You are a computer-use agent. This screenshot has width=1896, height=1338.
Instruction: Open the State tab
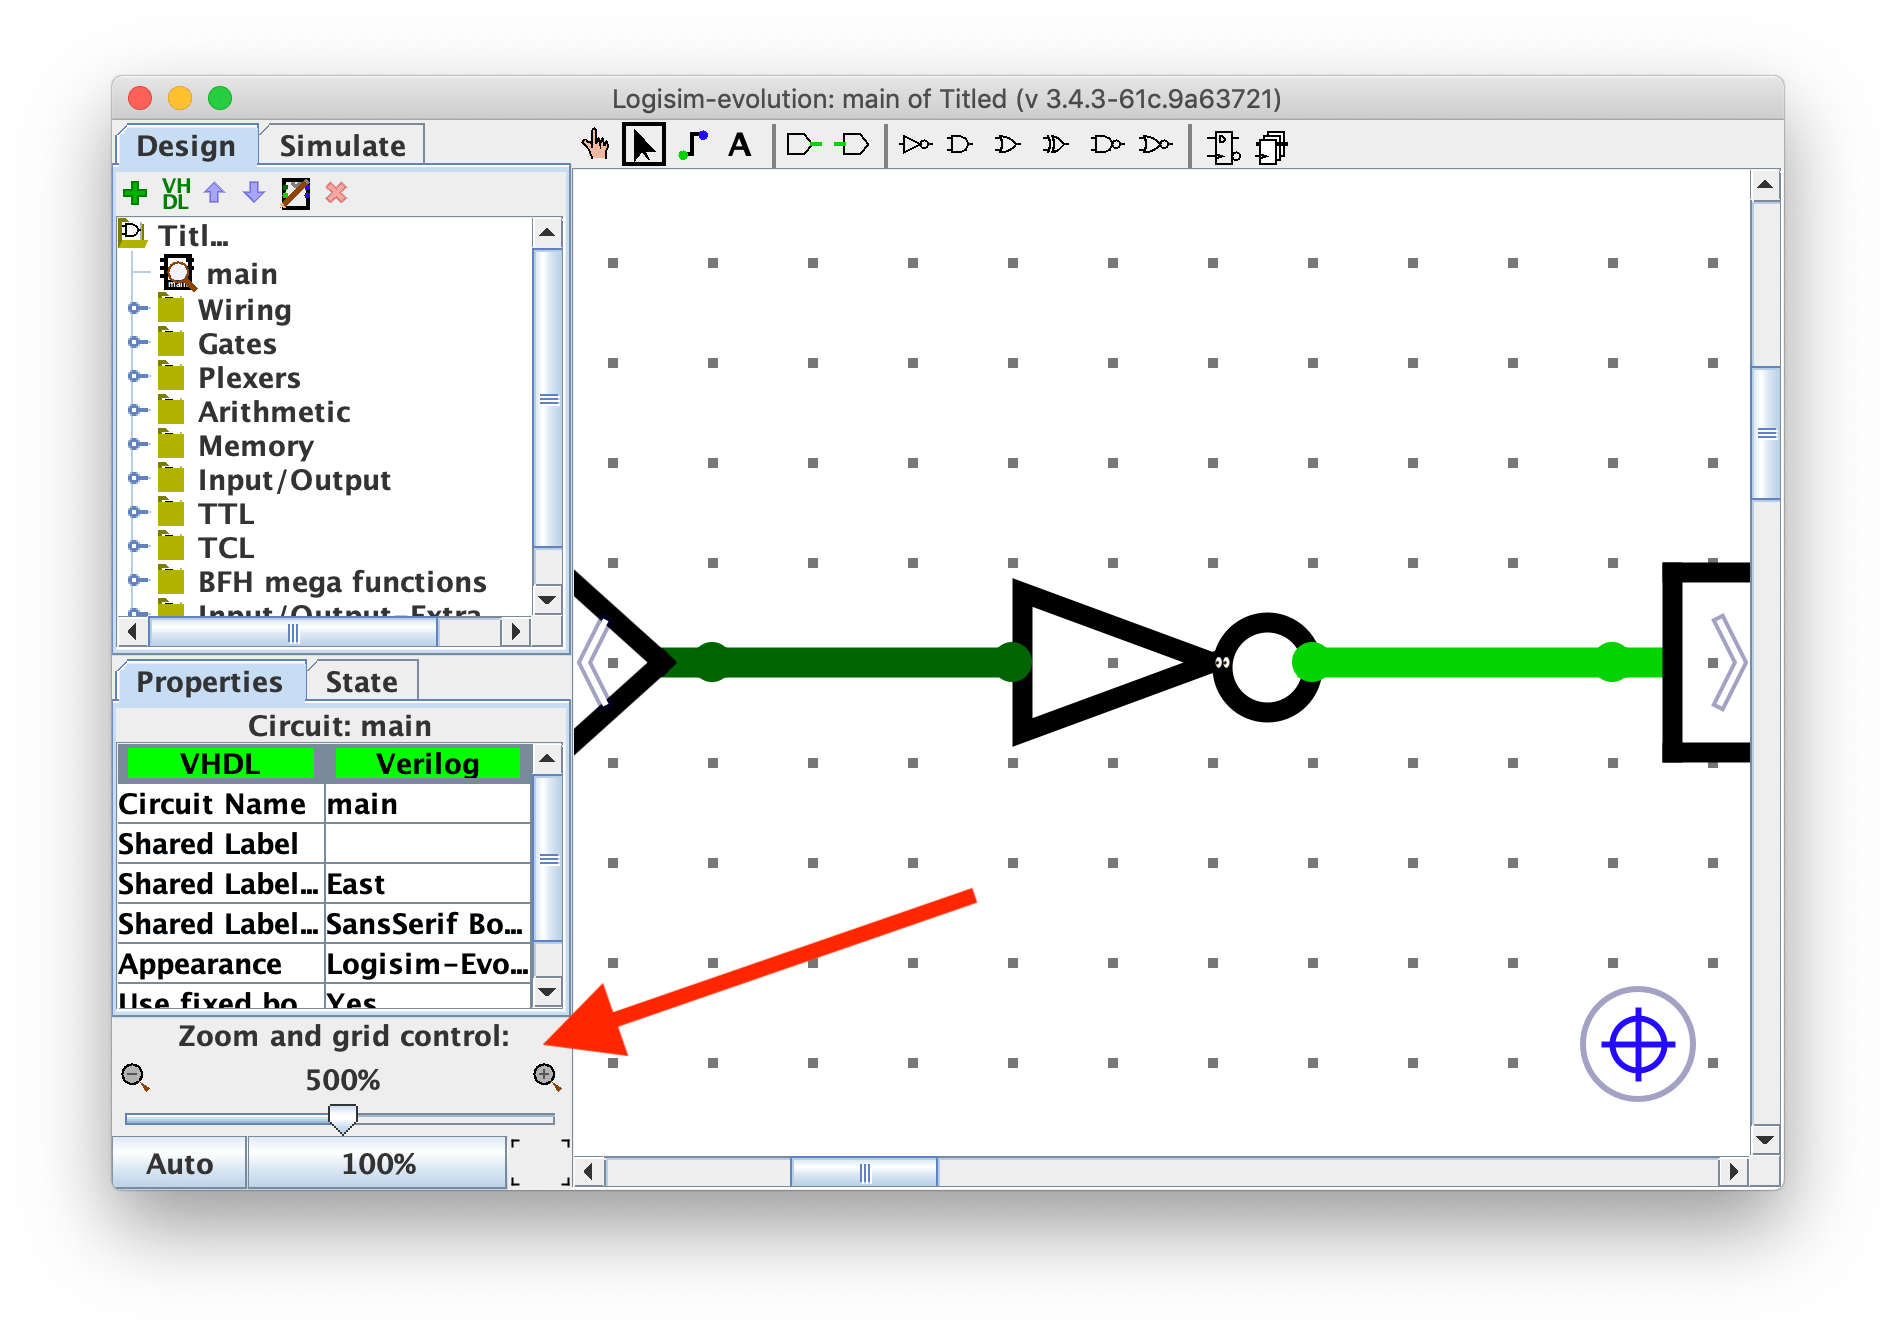point(362,681)
